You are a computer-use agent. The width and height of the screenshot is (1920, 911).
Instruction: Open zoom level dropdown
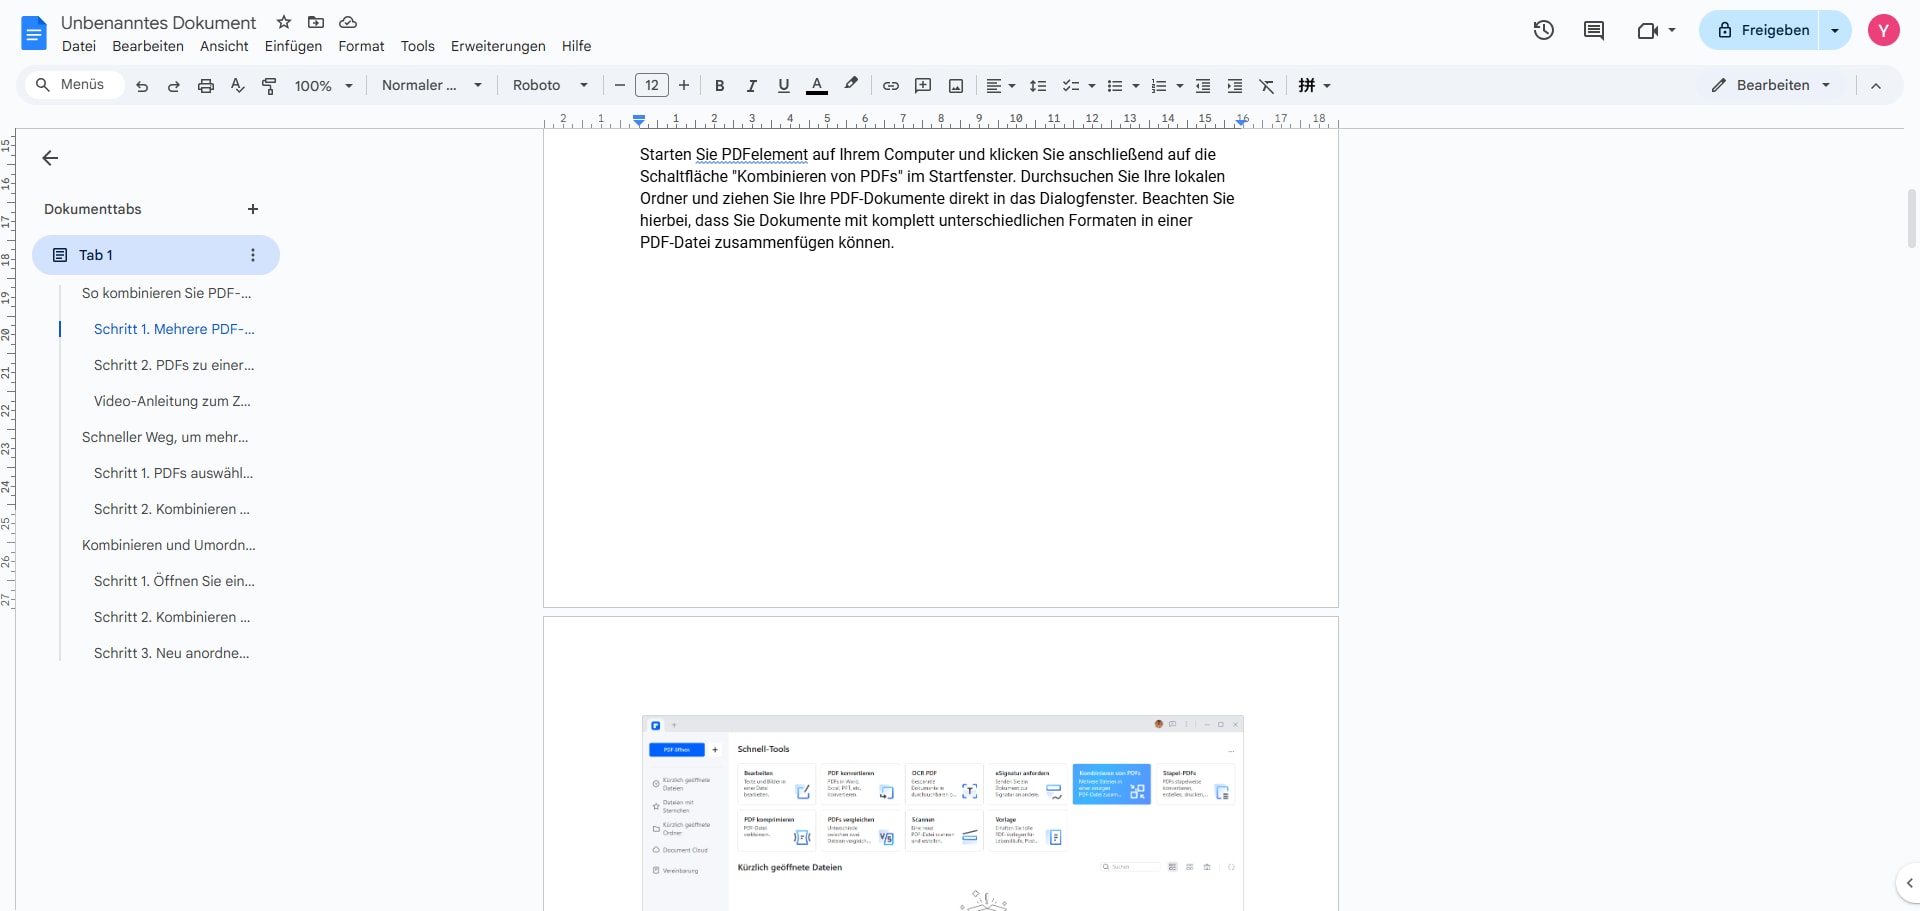pos(324,86)
